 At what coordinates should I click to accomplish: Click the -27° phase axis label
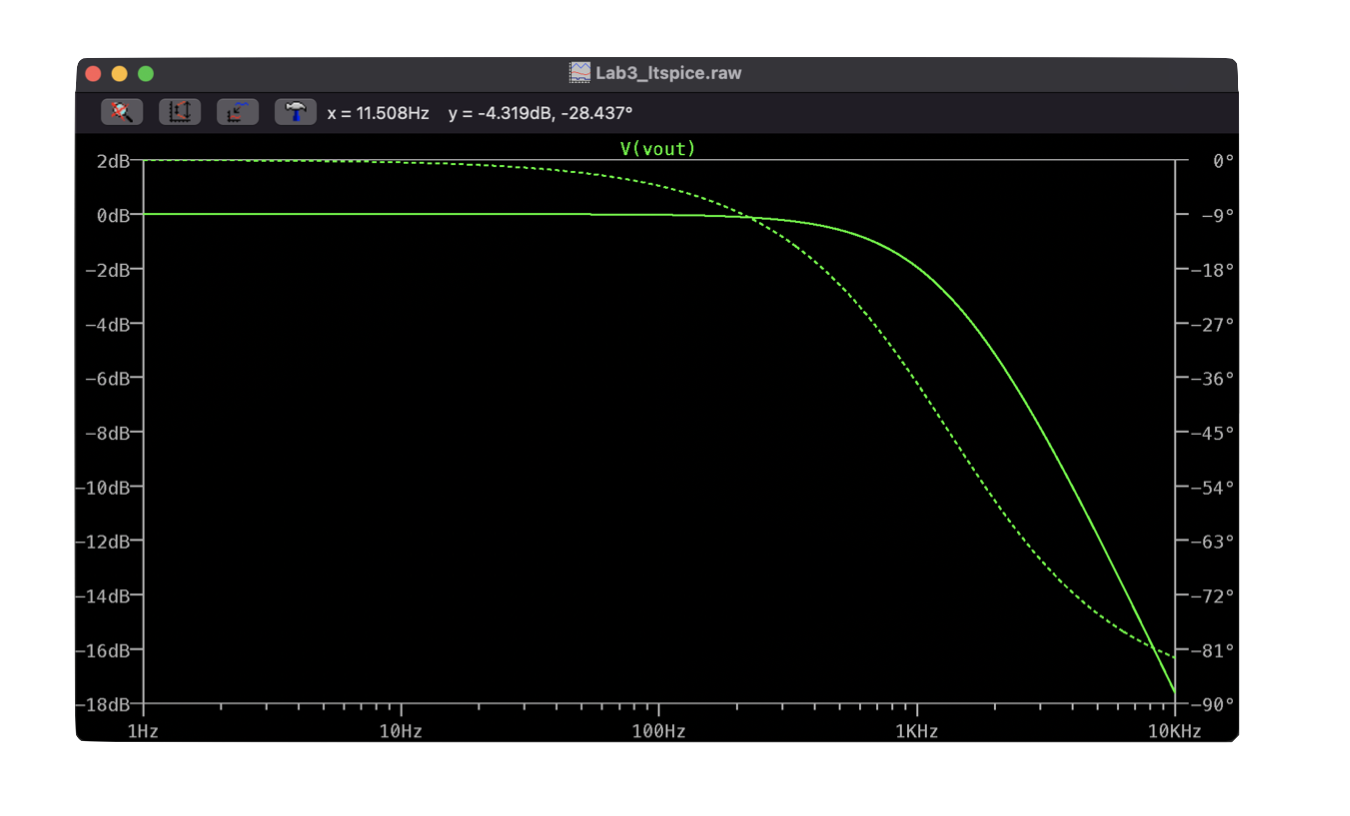[x=1213, y=324]
